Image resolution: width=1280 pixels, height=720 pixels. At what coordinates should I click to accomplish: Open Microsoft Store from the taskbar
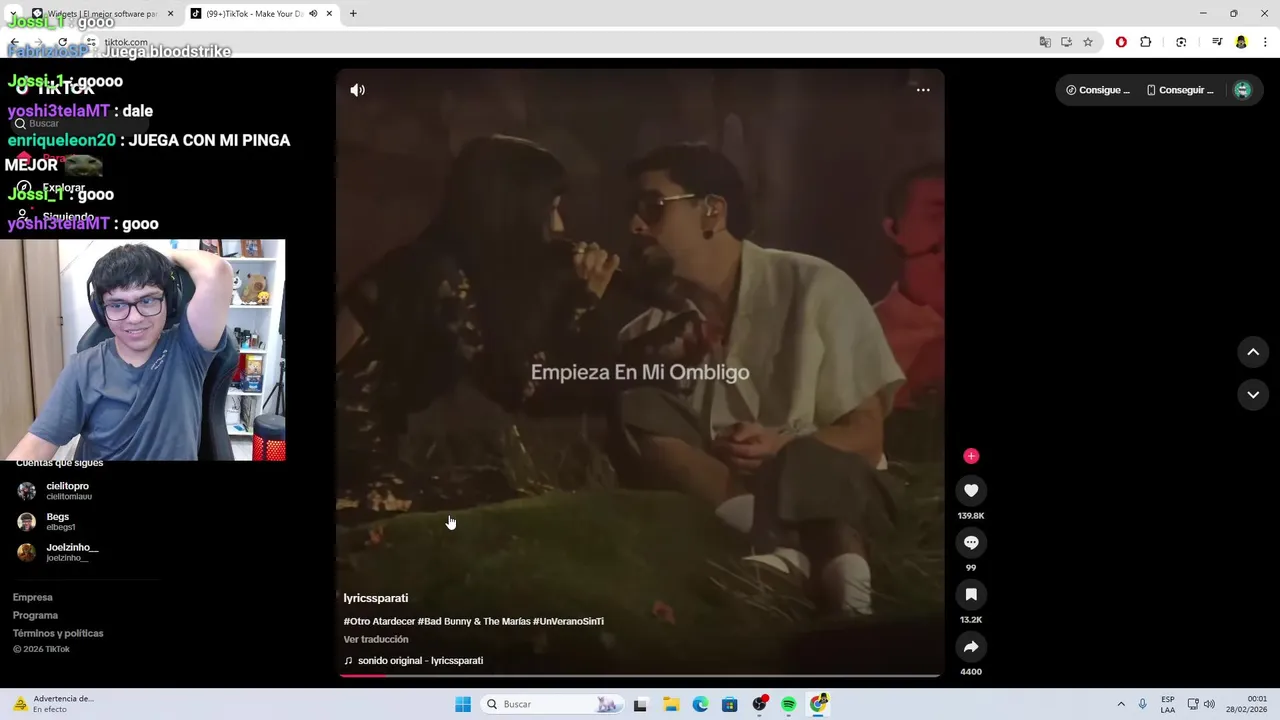click(x=730, y=704)
